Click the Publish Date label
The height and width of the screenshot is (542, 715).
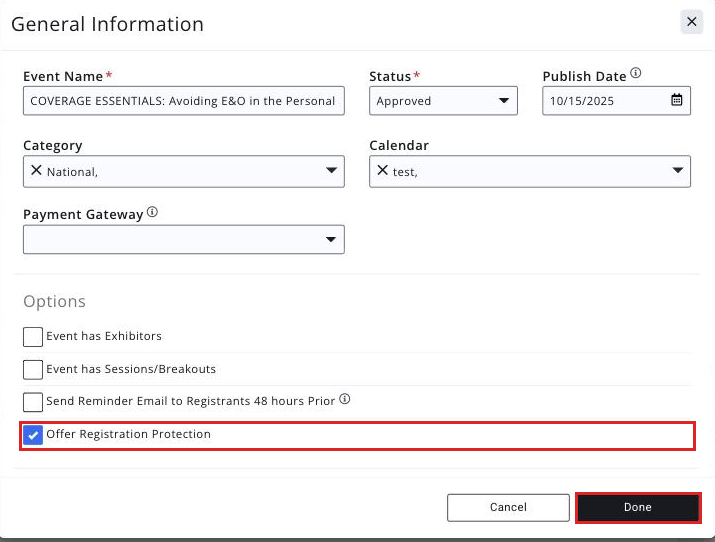click(584, 76)
